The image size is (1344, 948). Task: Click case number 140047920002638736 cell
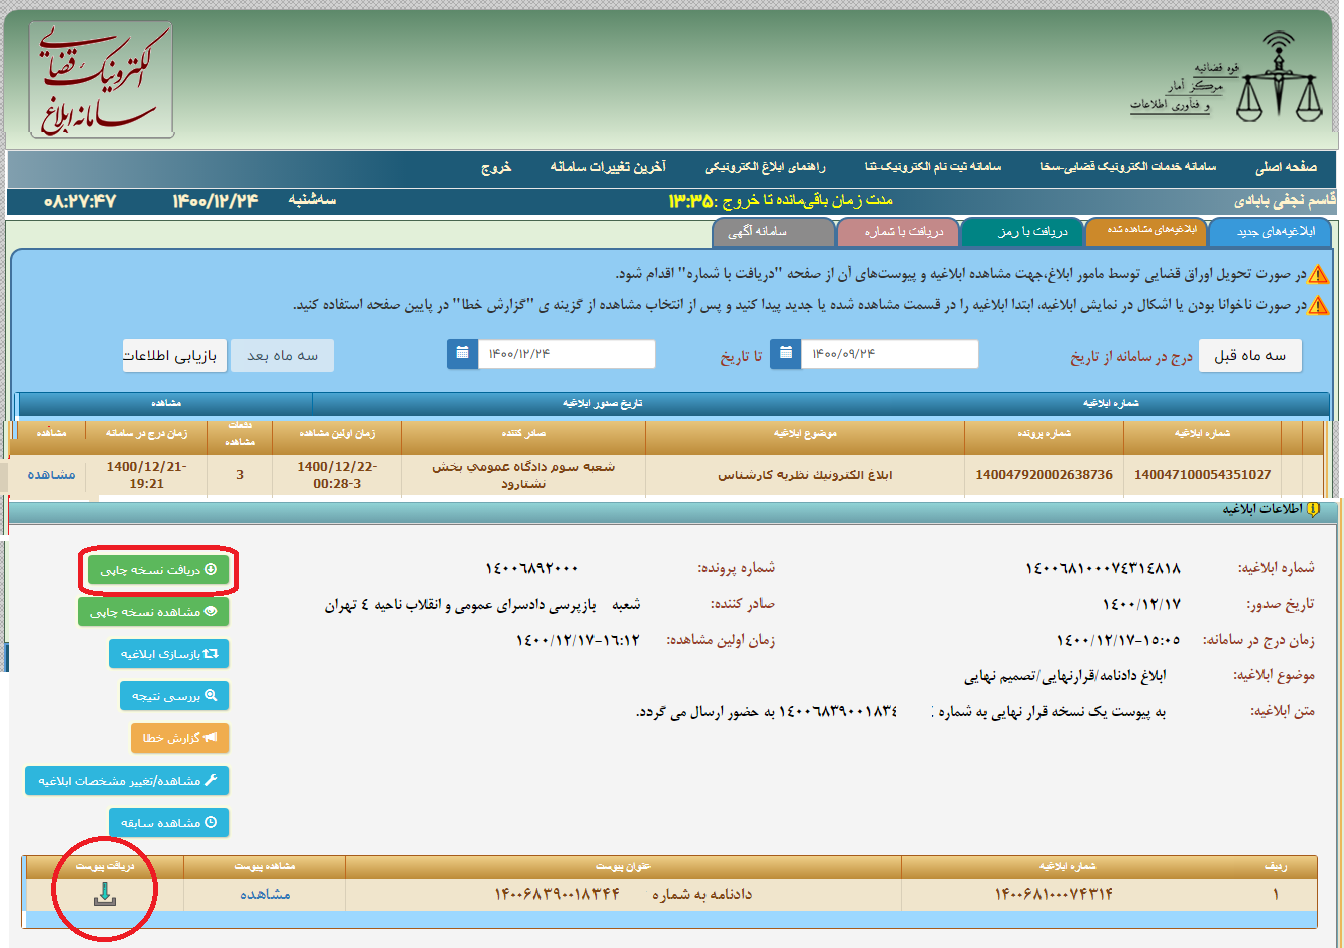[x=1044, y=474]
